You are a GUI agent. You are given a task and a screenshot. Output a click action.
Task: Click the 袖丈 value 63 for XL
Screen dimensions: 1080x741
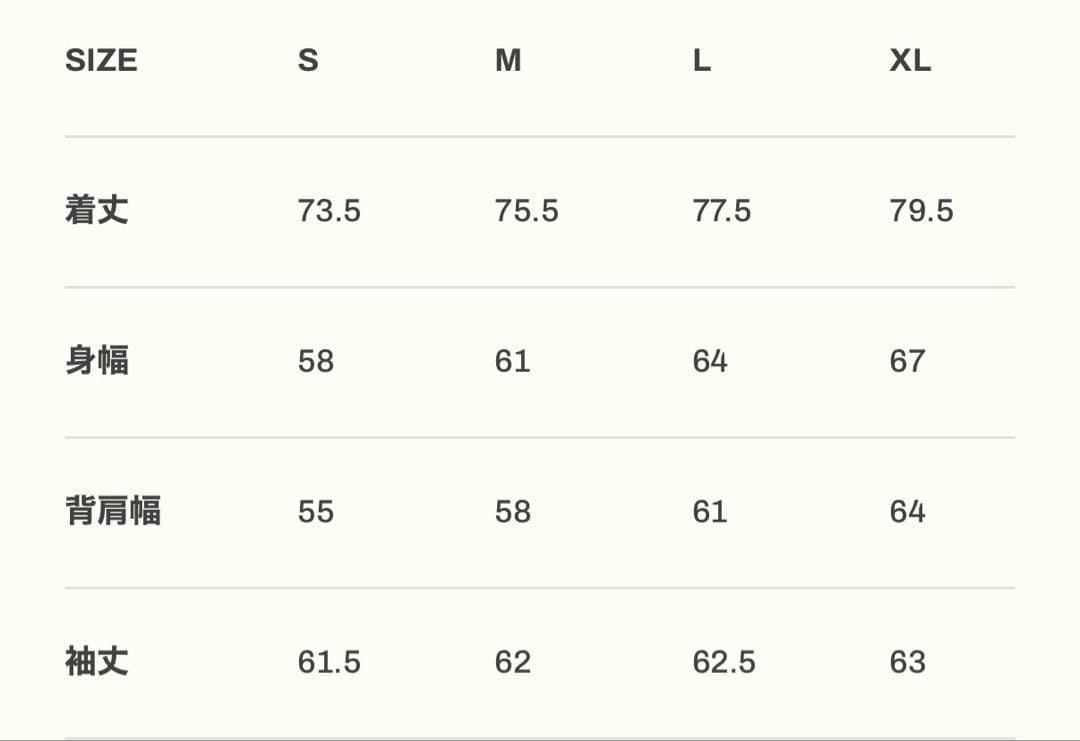tap(907, 662)
